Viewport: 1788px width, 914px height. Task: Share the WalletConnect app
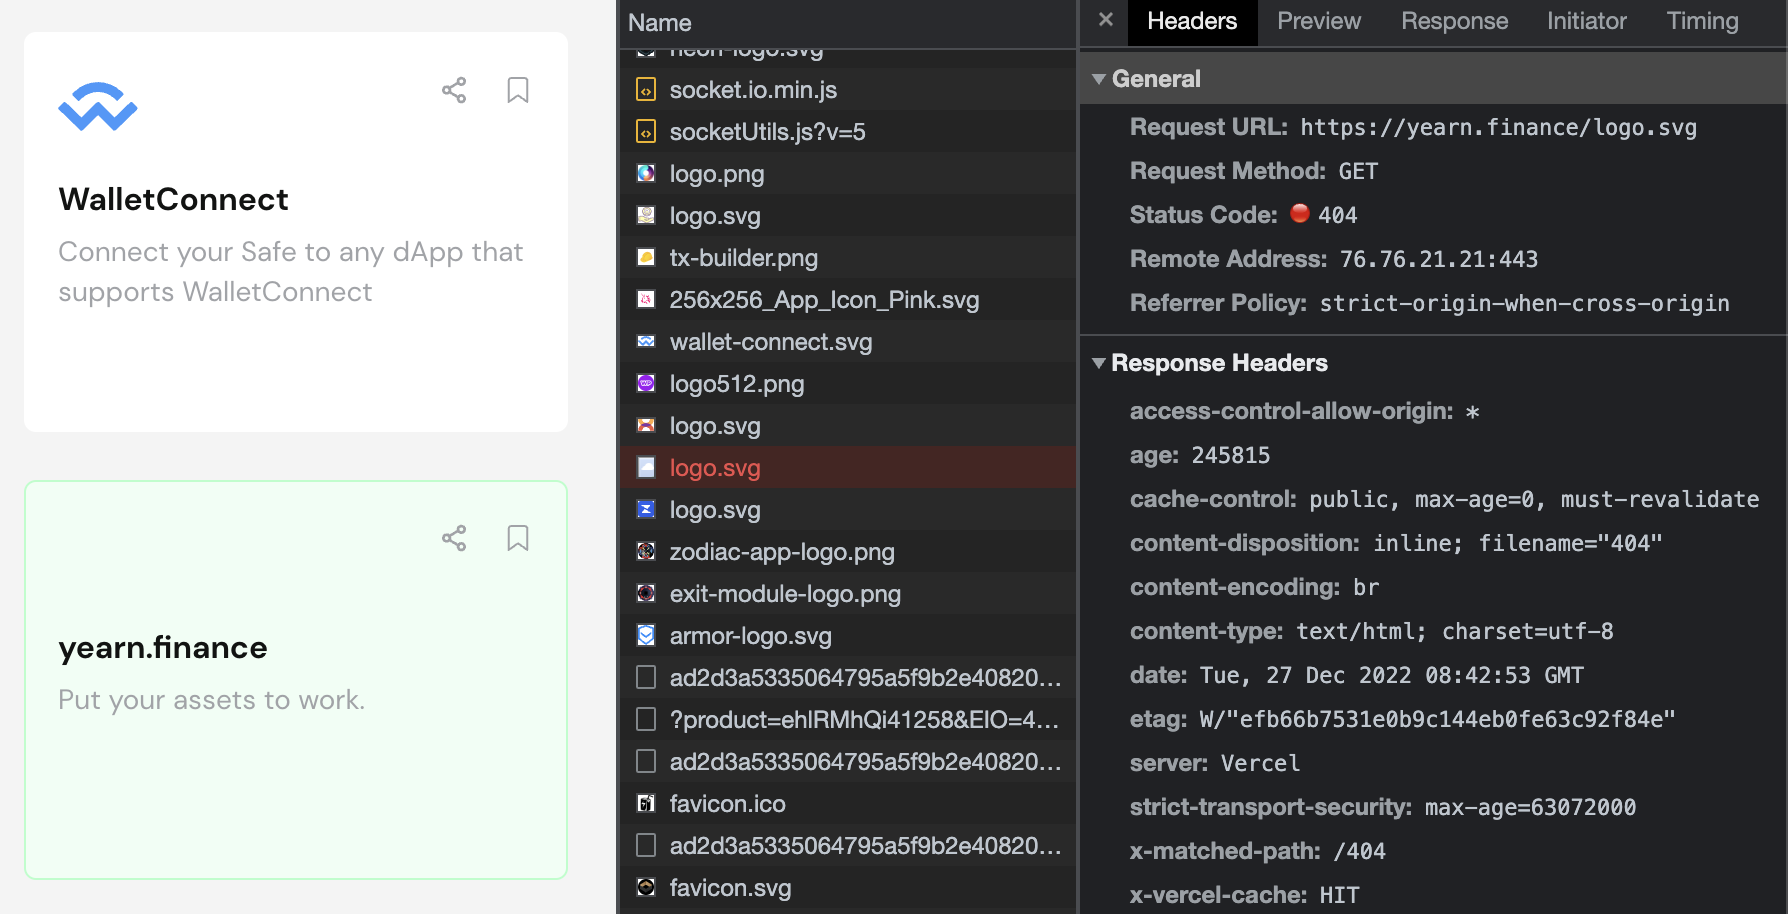pyautogui.click(x=454, y=90)
